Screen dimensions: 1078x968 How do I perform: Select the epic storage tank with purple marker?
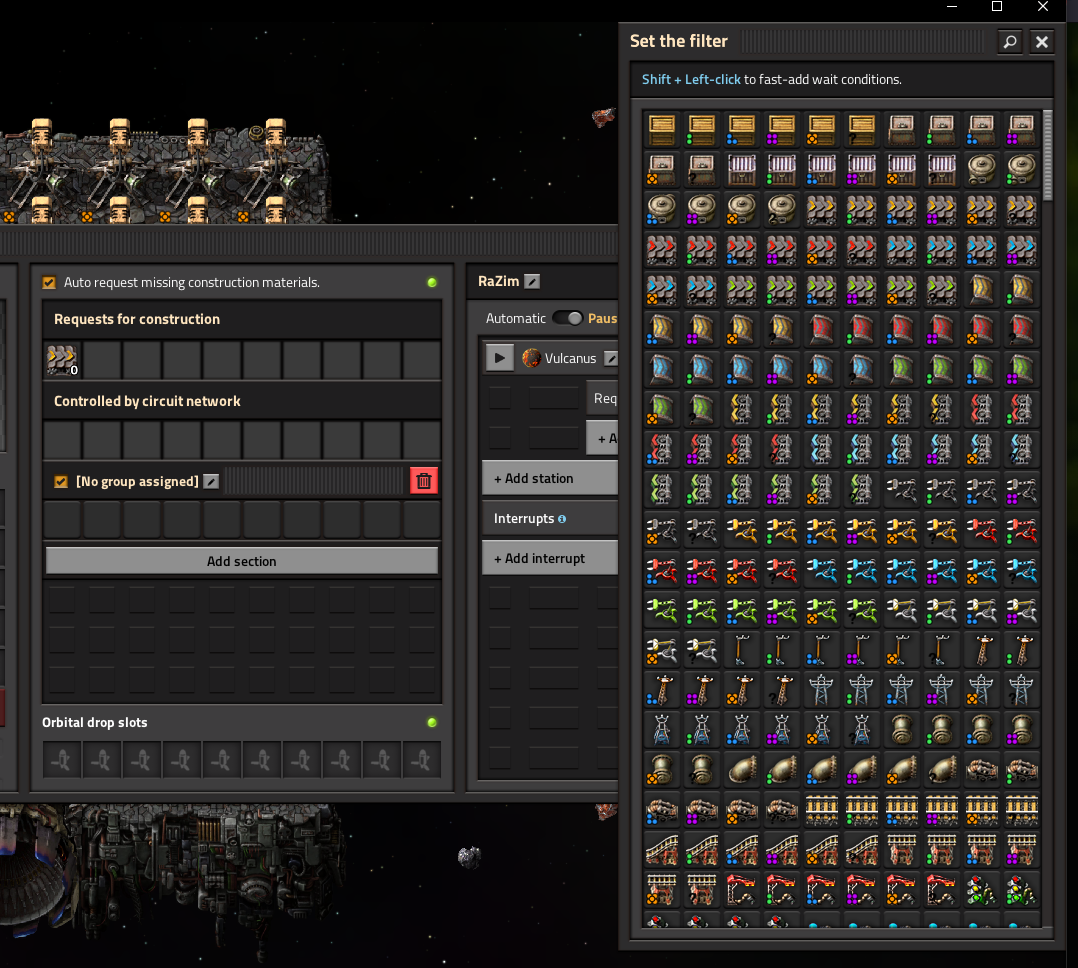pos(701,209)
